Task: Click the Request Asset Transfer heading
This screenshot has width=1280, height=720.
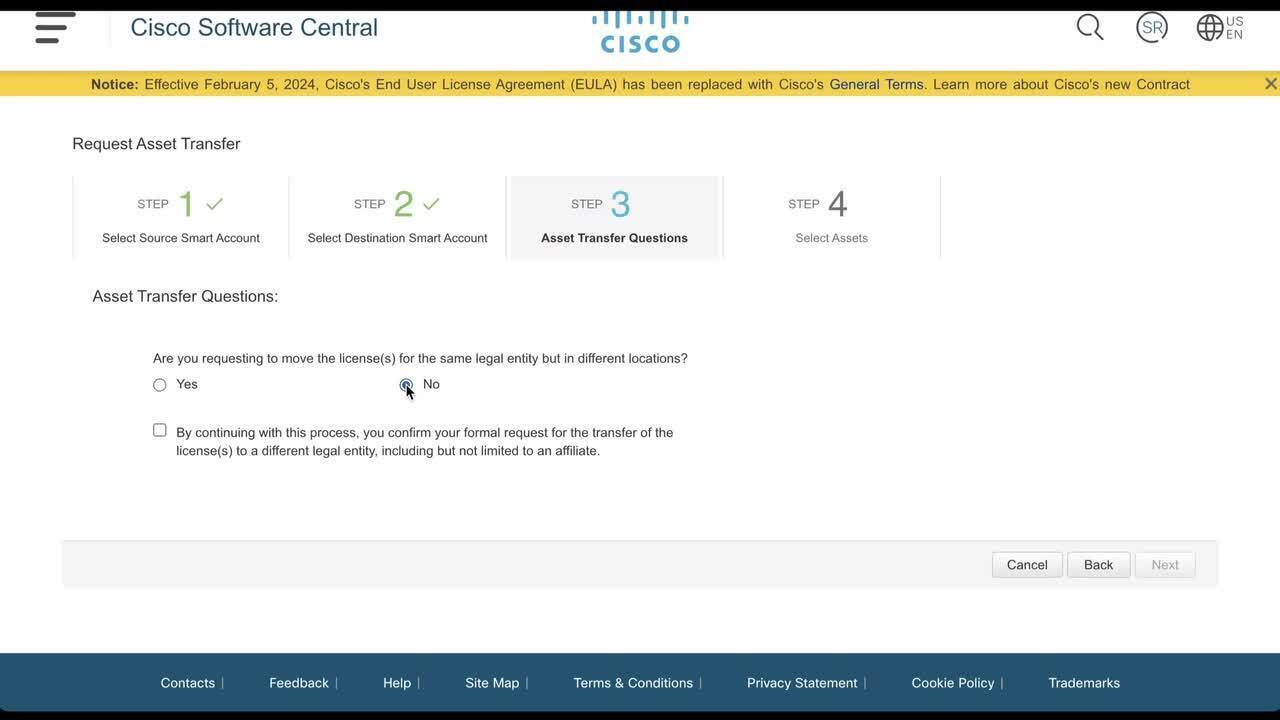Action: coord(156,144)
